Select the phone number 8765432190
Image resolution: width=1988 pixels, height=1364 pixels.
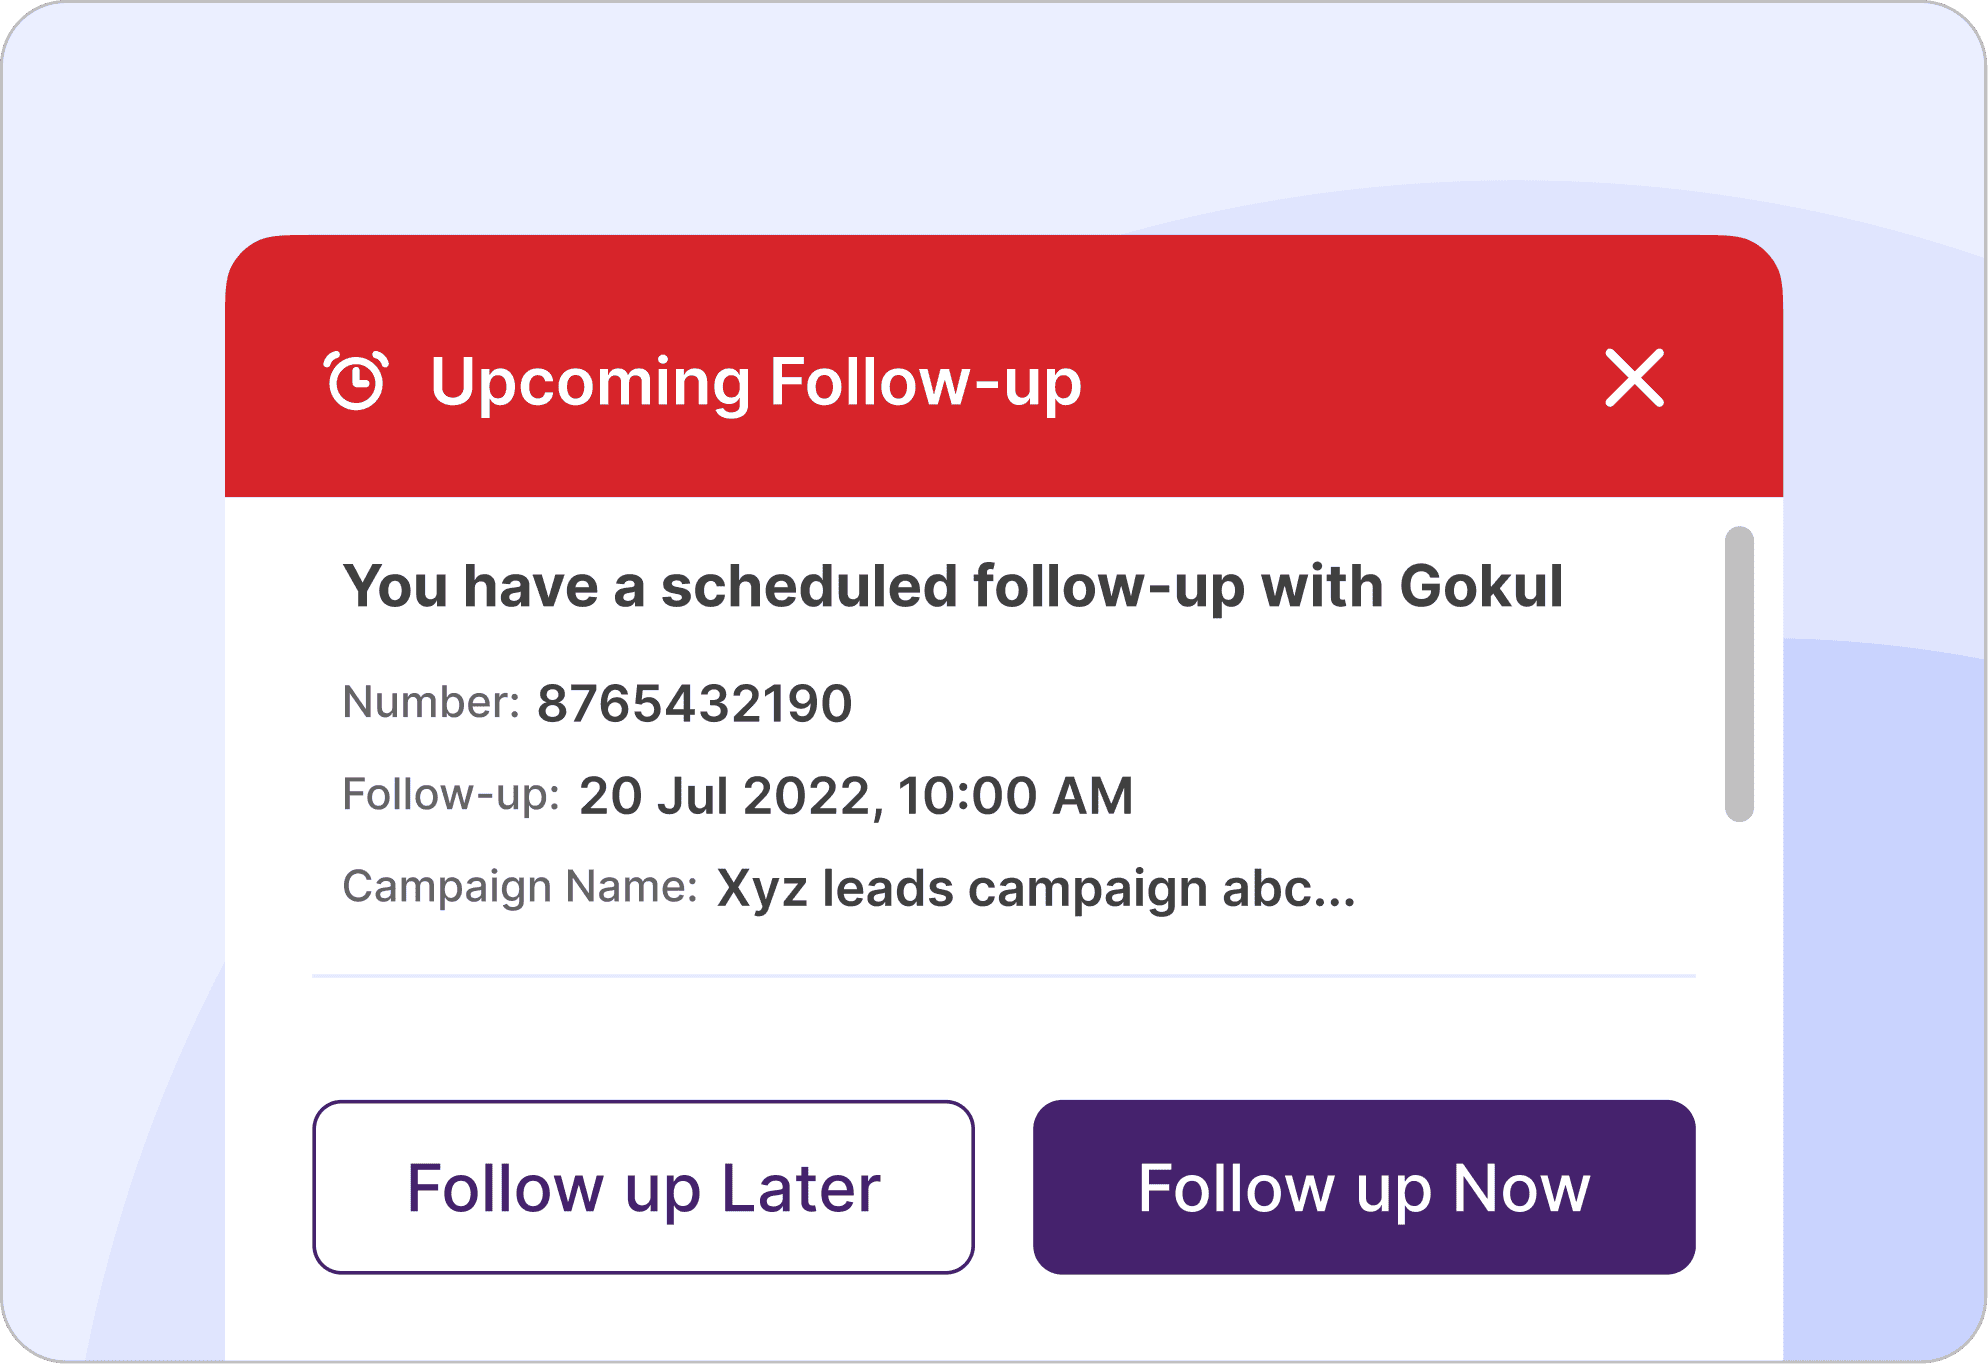pos(694,703)
